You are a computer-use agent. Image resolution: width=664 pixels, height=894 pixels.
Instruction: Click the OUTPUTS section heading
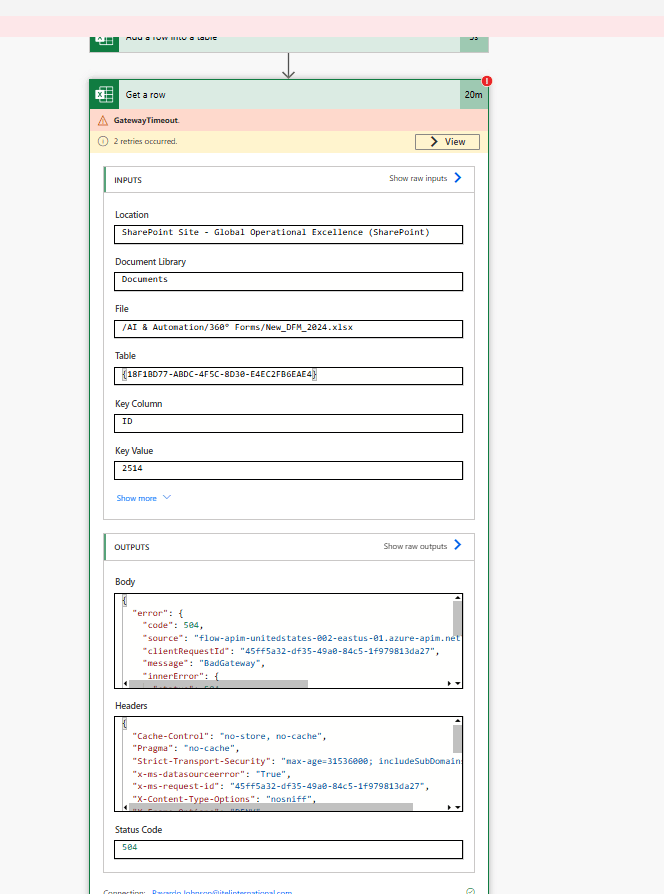pyautogui.click(x=132, y=547)
